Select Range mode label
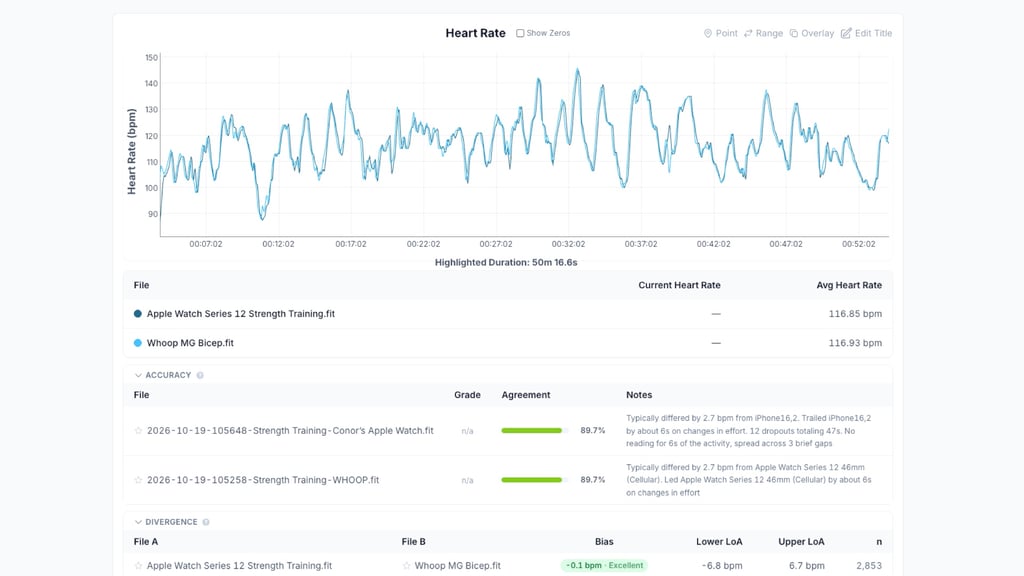The width and height of the screenshot is (1024, 576). (769, 33)
